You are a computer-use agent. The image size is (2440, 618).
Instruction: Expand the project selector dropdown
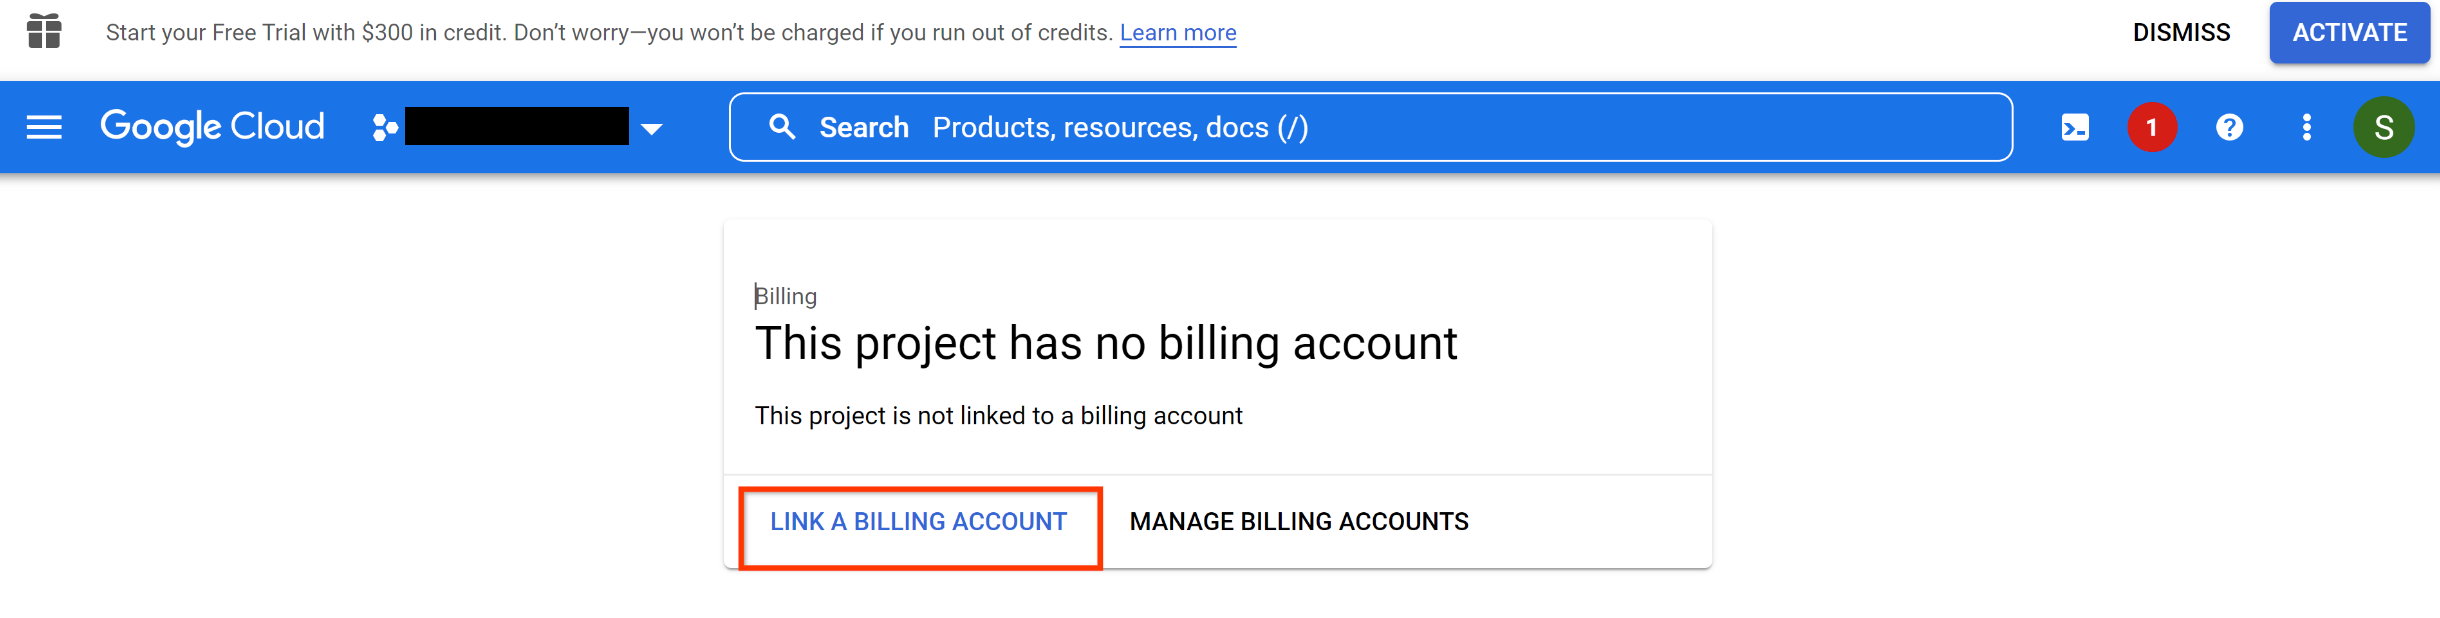[x=515, y=127]
